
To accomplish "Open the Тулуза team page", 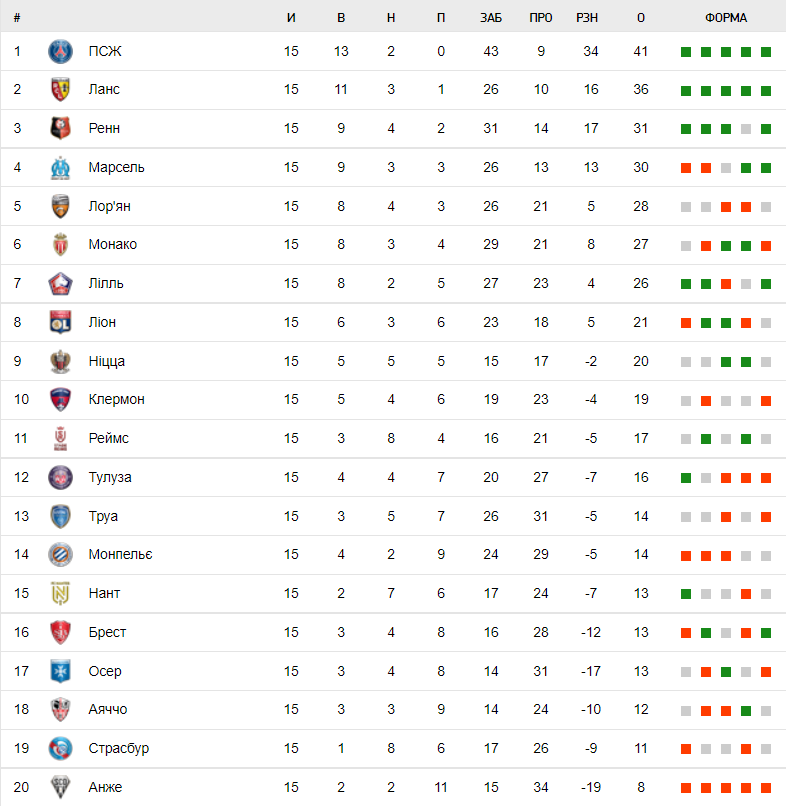I will pyautogui.click(x=110, y=477).
